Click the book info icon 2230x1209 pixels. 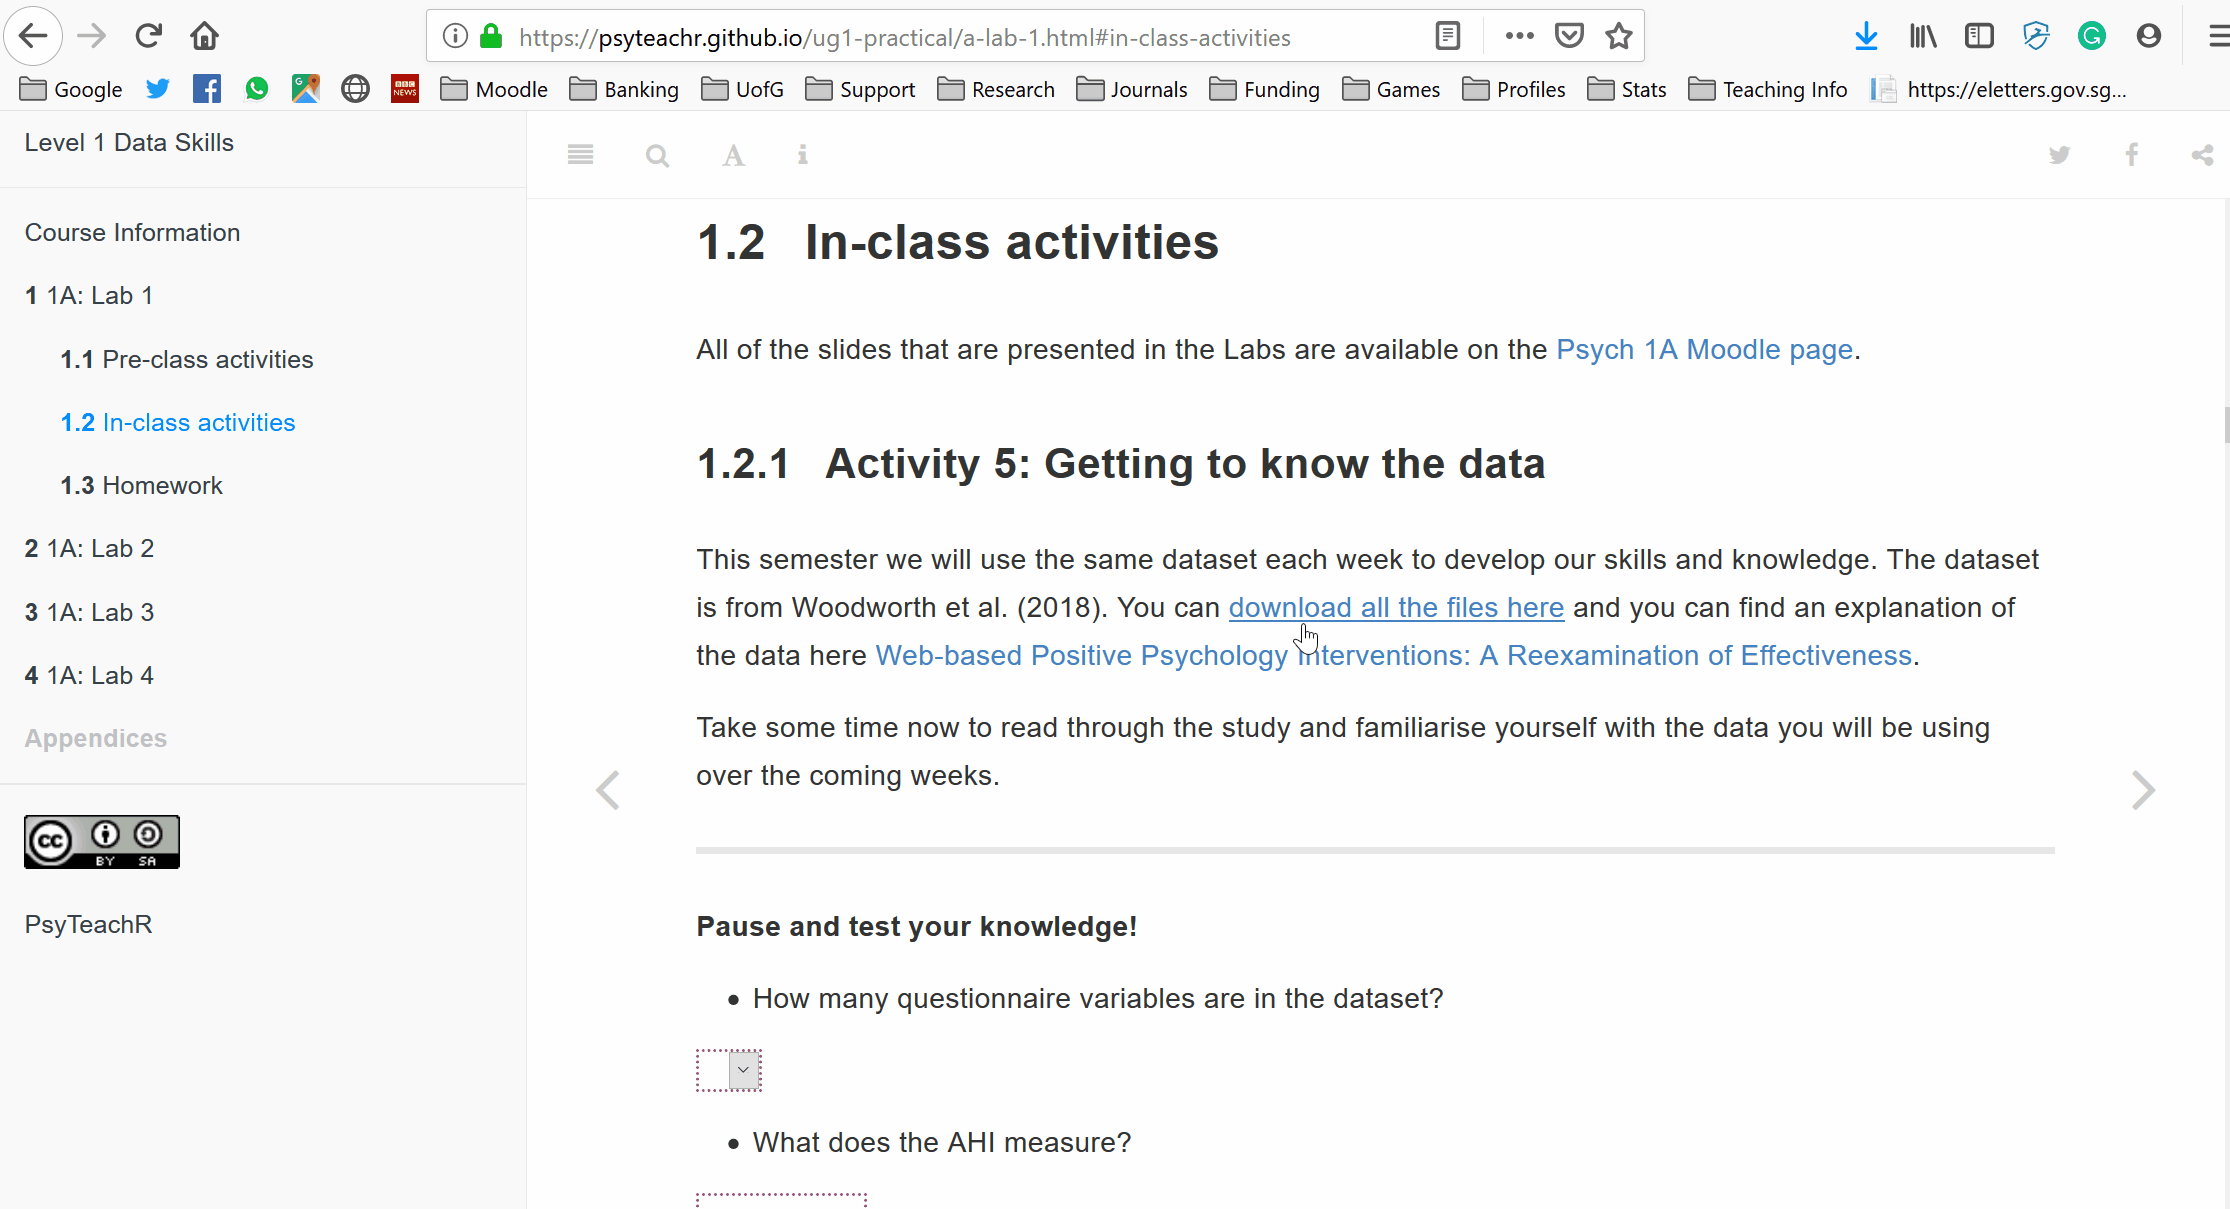pyautogui.click(x=802, y=155)
